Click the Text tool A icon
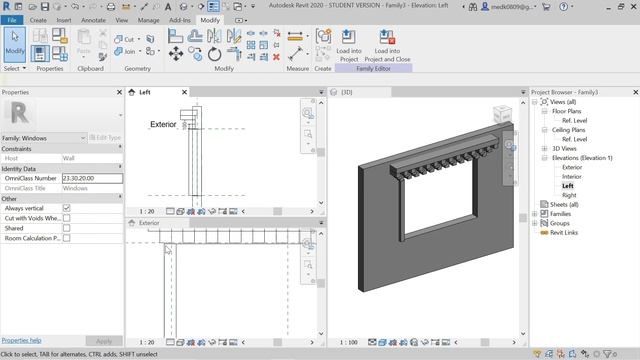Viewport: 640px width, 360px height. click(x=168, y=7)
